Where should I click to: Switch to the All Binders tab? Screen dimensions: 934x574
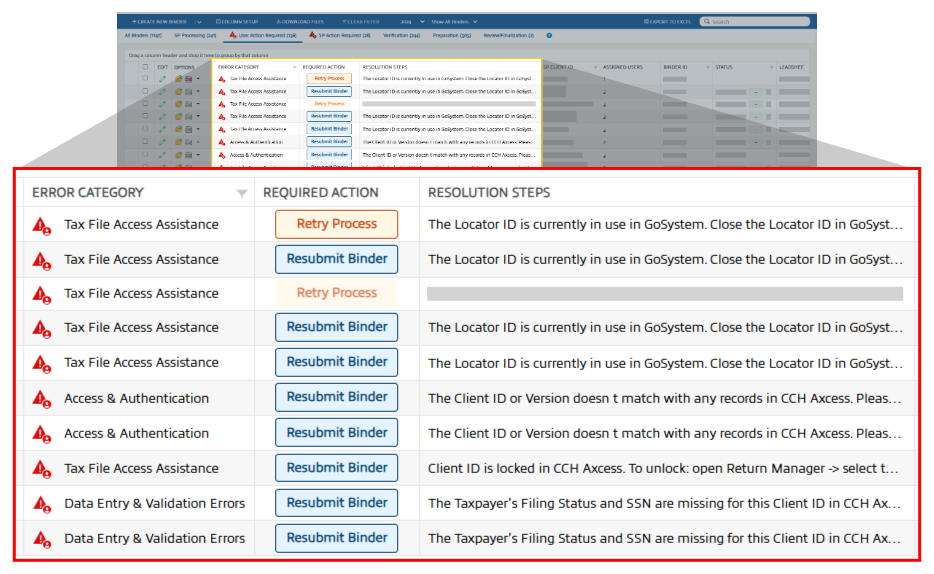(x=143, y=36)
